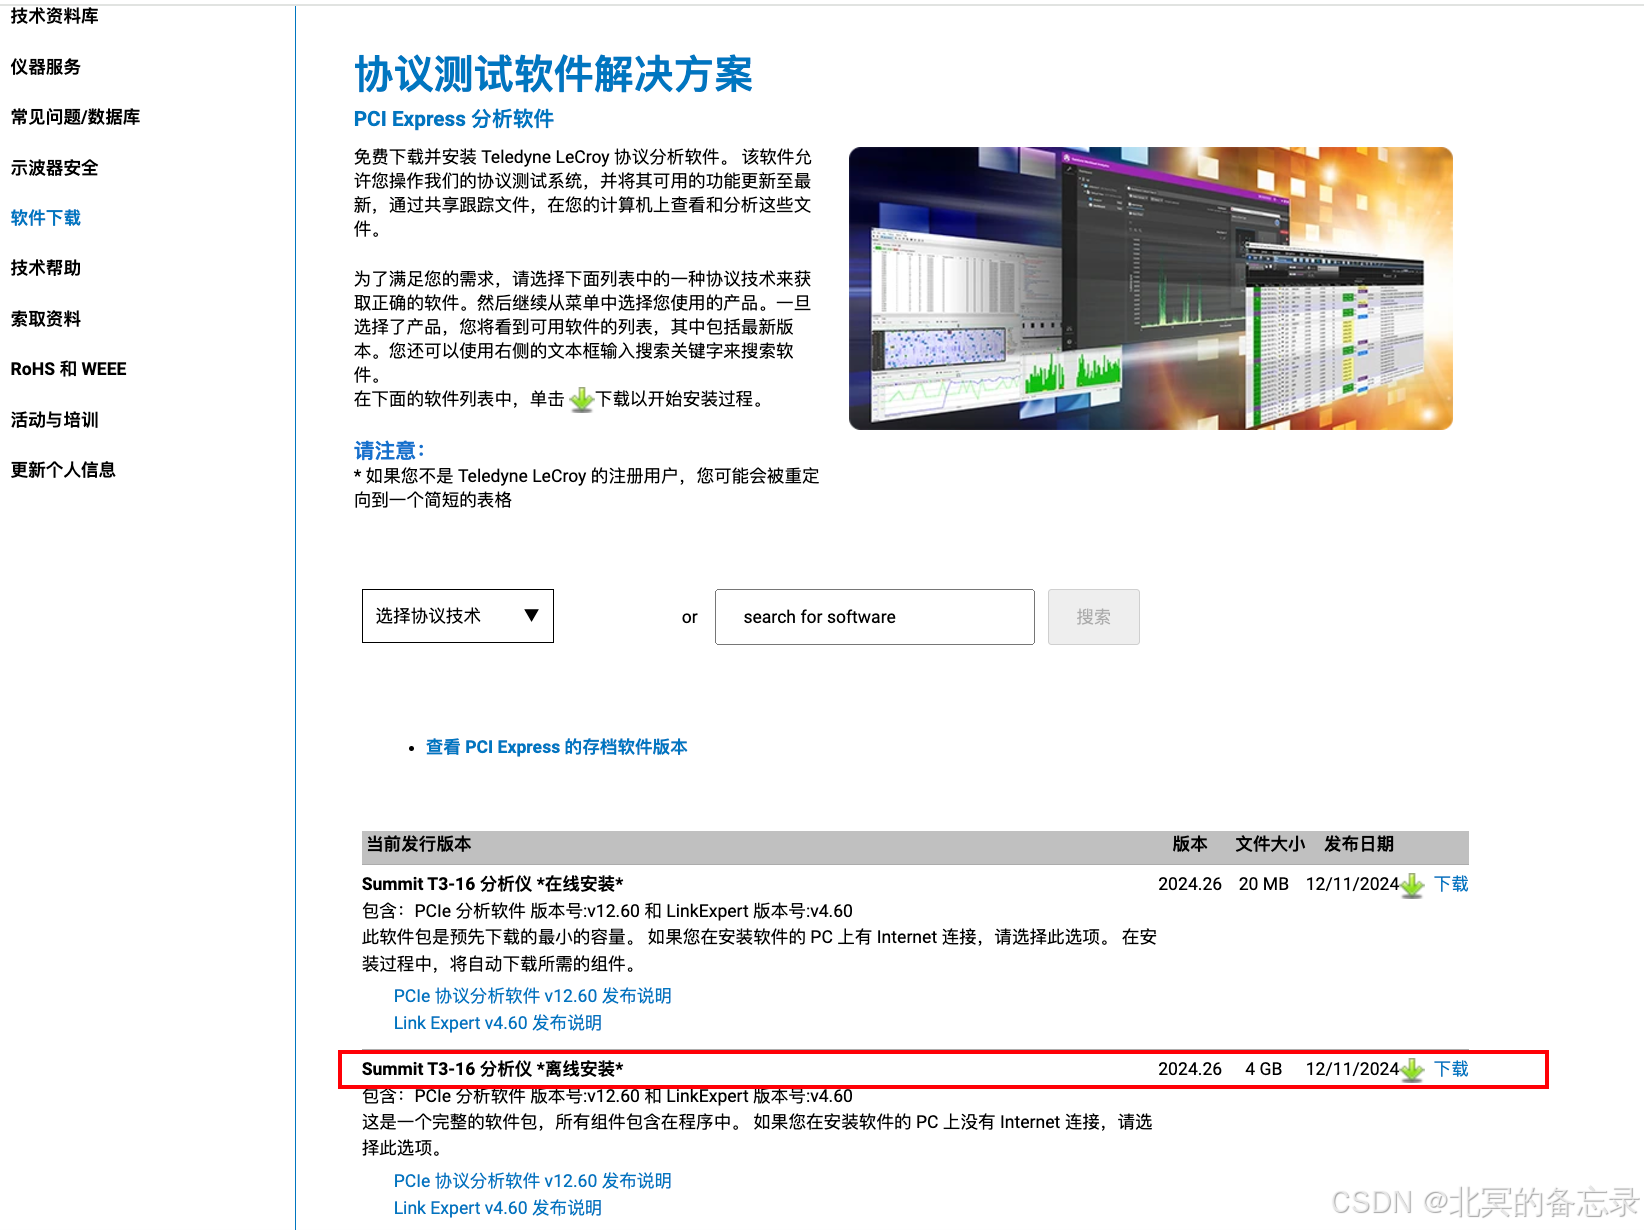Screen dimensions: 1644x1230
Task: Open Link Expert v4.60 发布说明 under 离线安装
Action: click(x=497, y=1208)
